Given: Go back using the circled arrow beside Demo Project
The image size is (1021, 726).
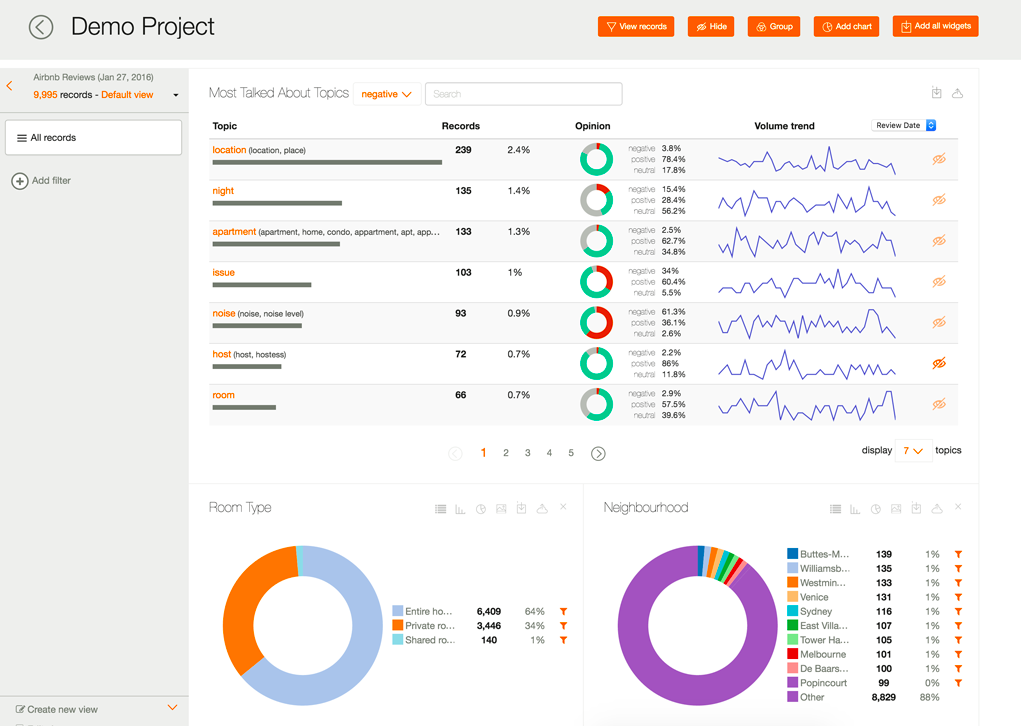Looking at the screenshot, I should pyautogui.click(x=41, y=27).
